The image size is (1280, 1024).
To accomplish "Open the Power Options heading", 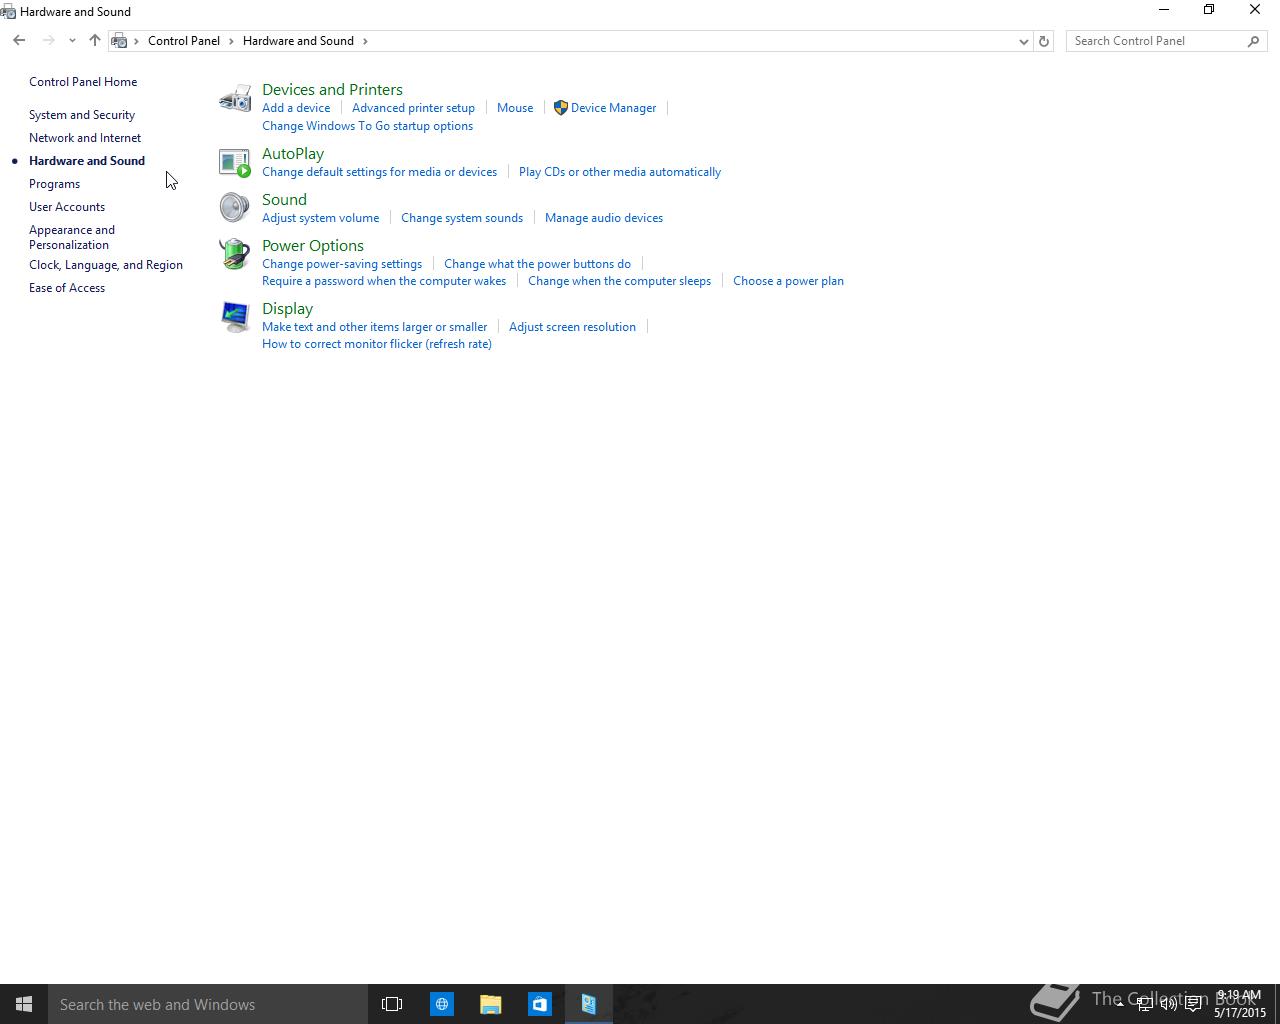I will click(313, 246).
